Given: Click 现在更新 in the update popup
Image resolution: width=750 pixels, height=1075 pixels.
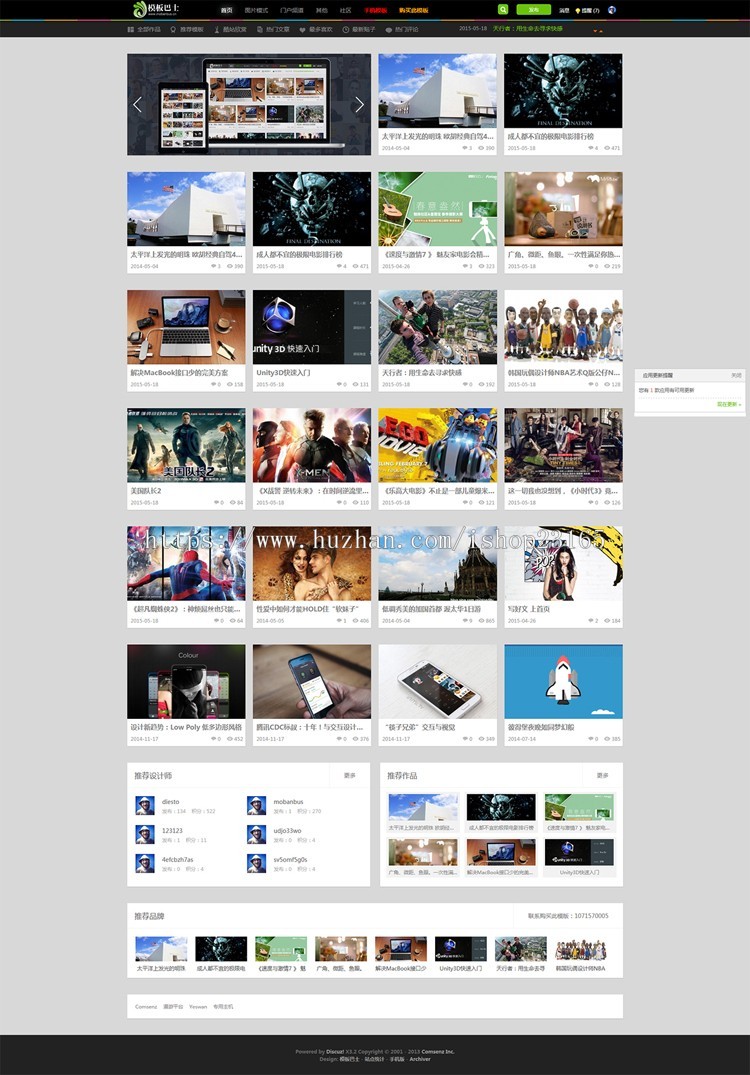Looking at the screenshot, I should (x=729, y=404).
